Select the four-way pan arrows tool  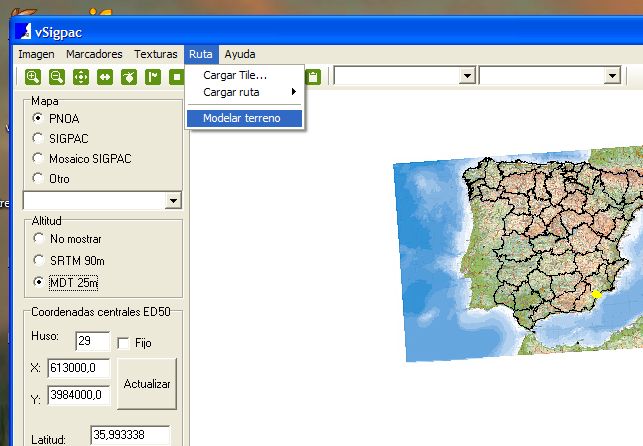coord(81,76)
